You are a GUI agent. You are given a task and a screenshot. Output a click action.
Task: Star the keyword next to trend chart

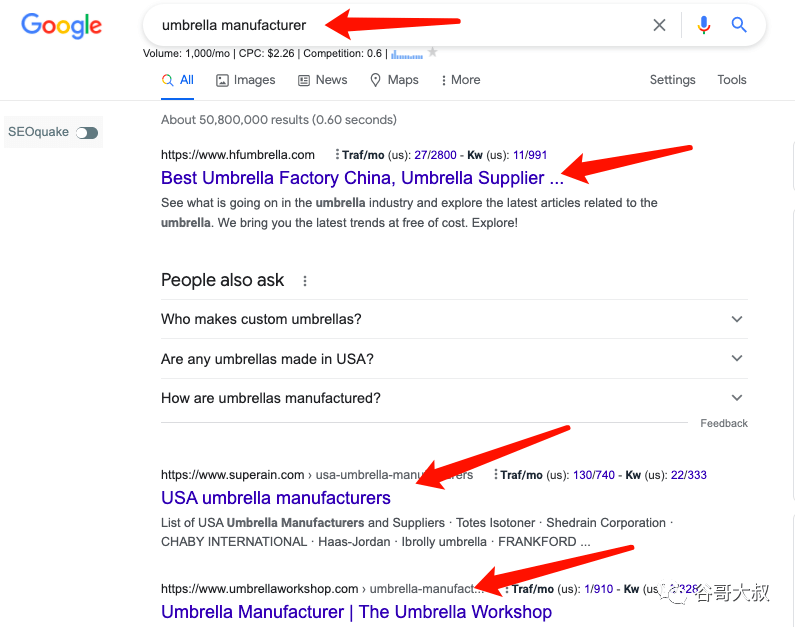pos(432,52)
